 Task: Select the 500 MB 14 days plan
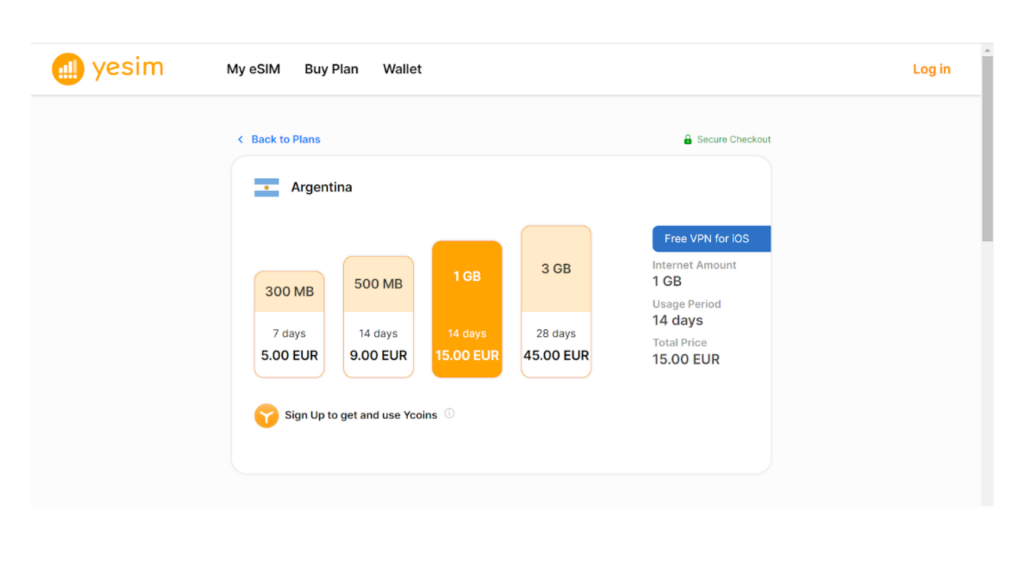point(378,316)
